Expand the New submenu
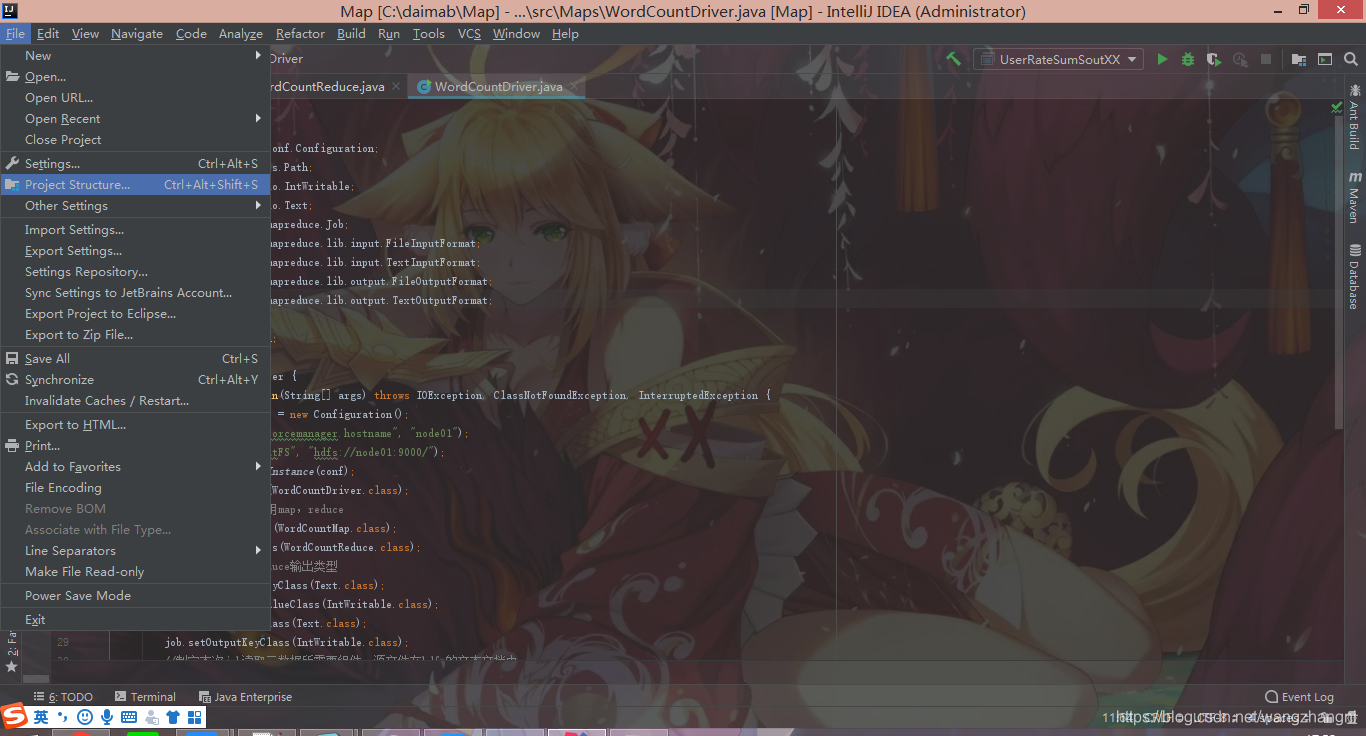 [x=135, y=56]
